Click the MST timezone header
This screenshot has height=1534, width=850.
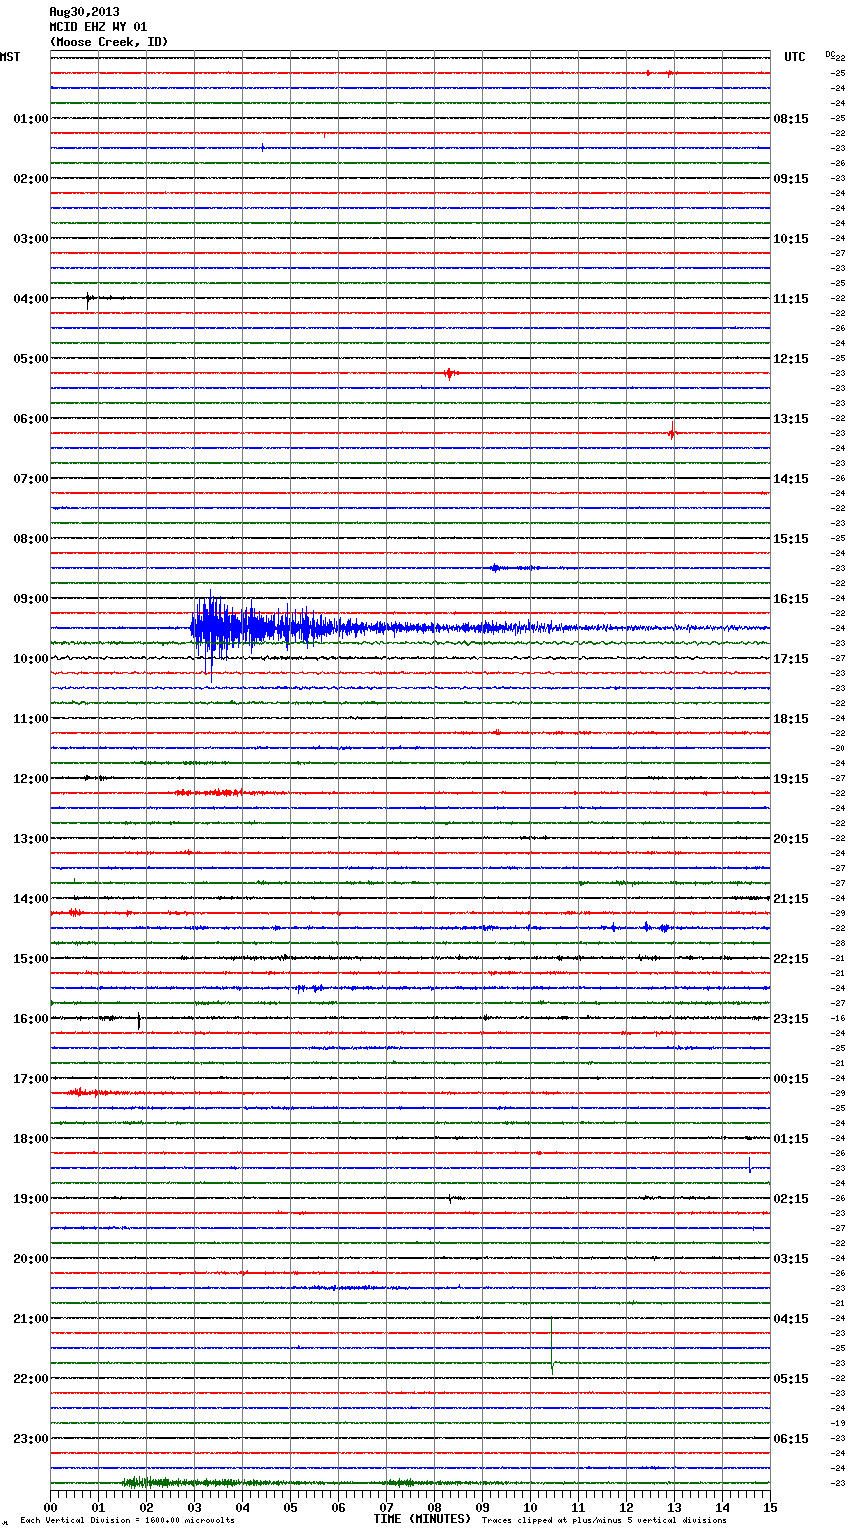(x=10, y=57)
